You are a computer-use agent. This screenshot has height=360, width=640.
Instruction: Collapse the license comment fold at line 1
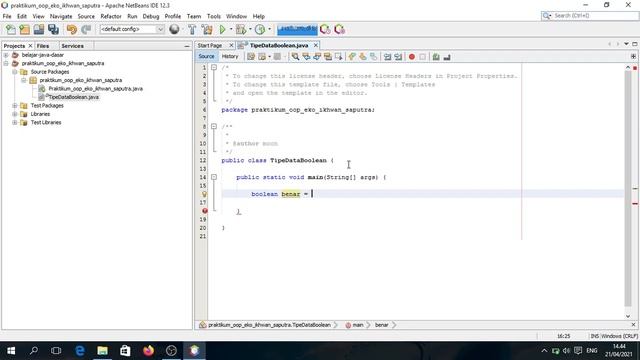point(214,67)
